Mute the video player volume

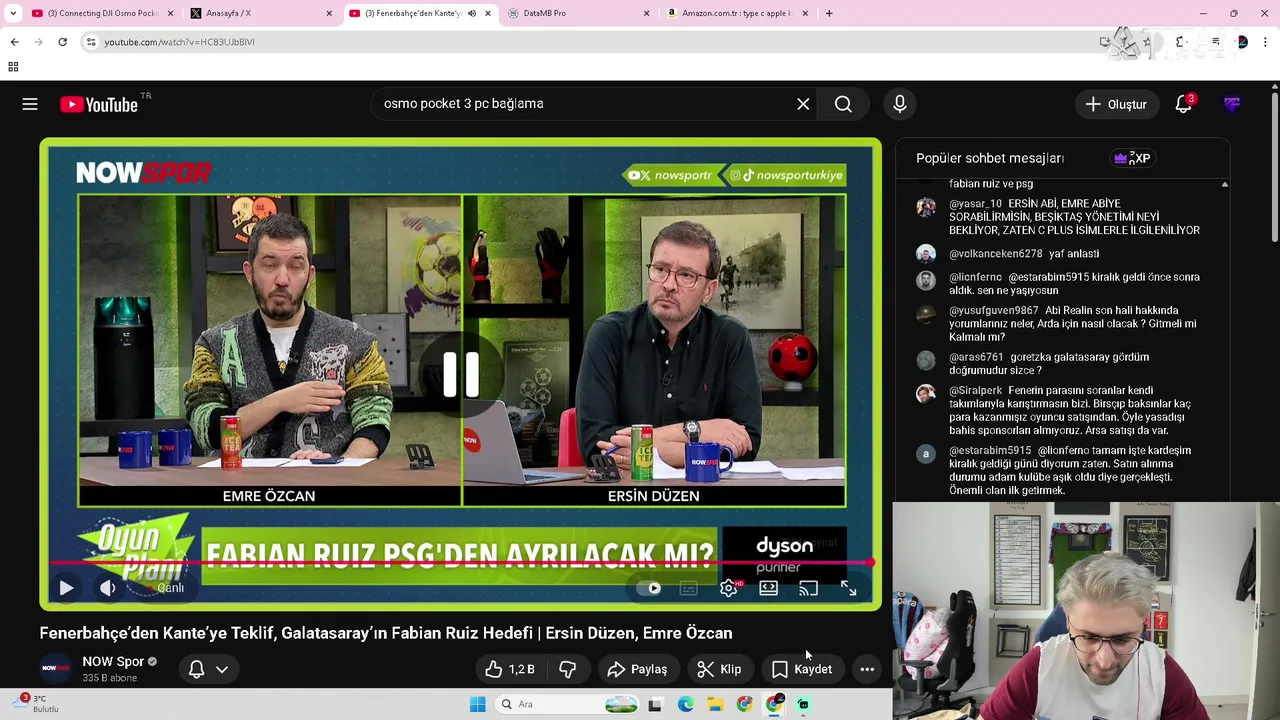pos(108,588)
